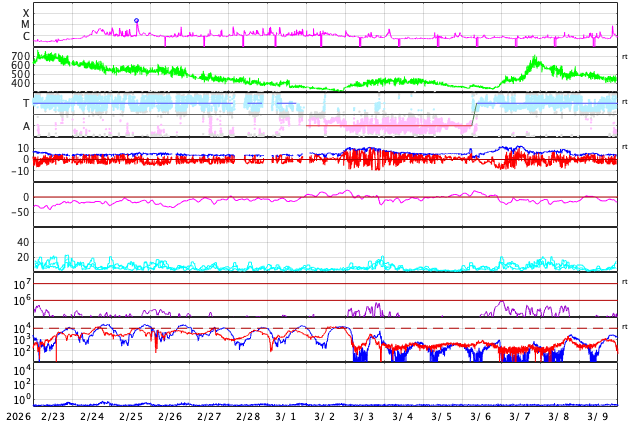
Task: Select the 2/23 date tick label
Action: tap(53, 416)
